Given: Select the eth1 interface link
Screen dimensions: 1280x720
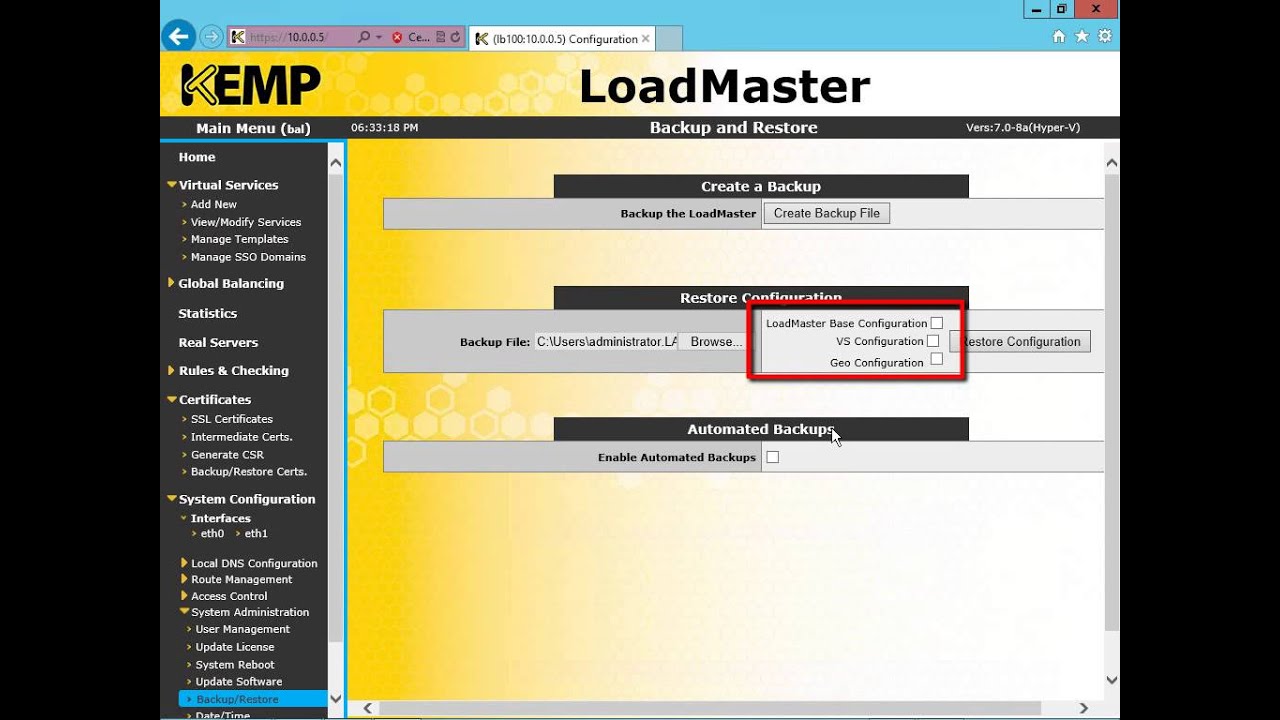Looking at the screenshot, I should pyautogui.click(x=256, y=534).
